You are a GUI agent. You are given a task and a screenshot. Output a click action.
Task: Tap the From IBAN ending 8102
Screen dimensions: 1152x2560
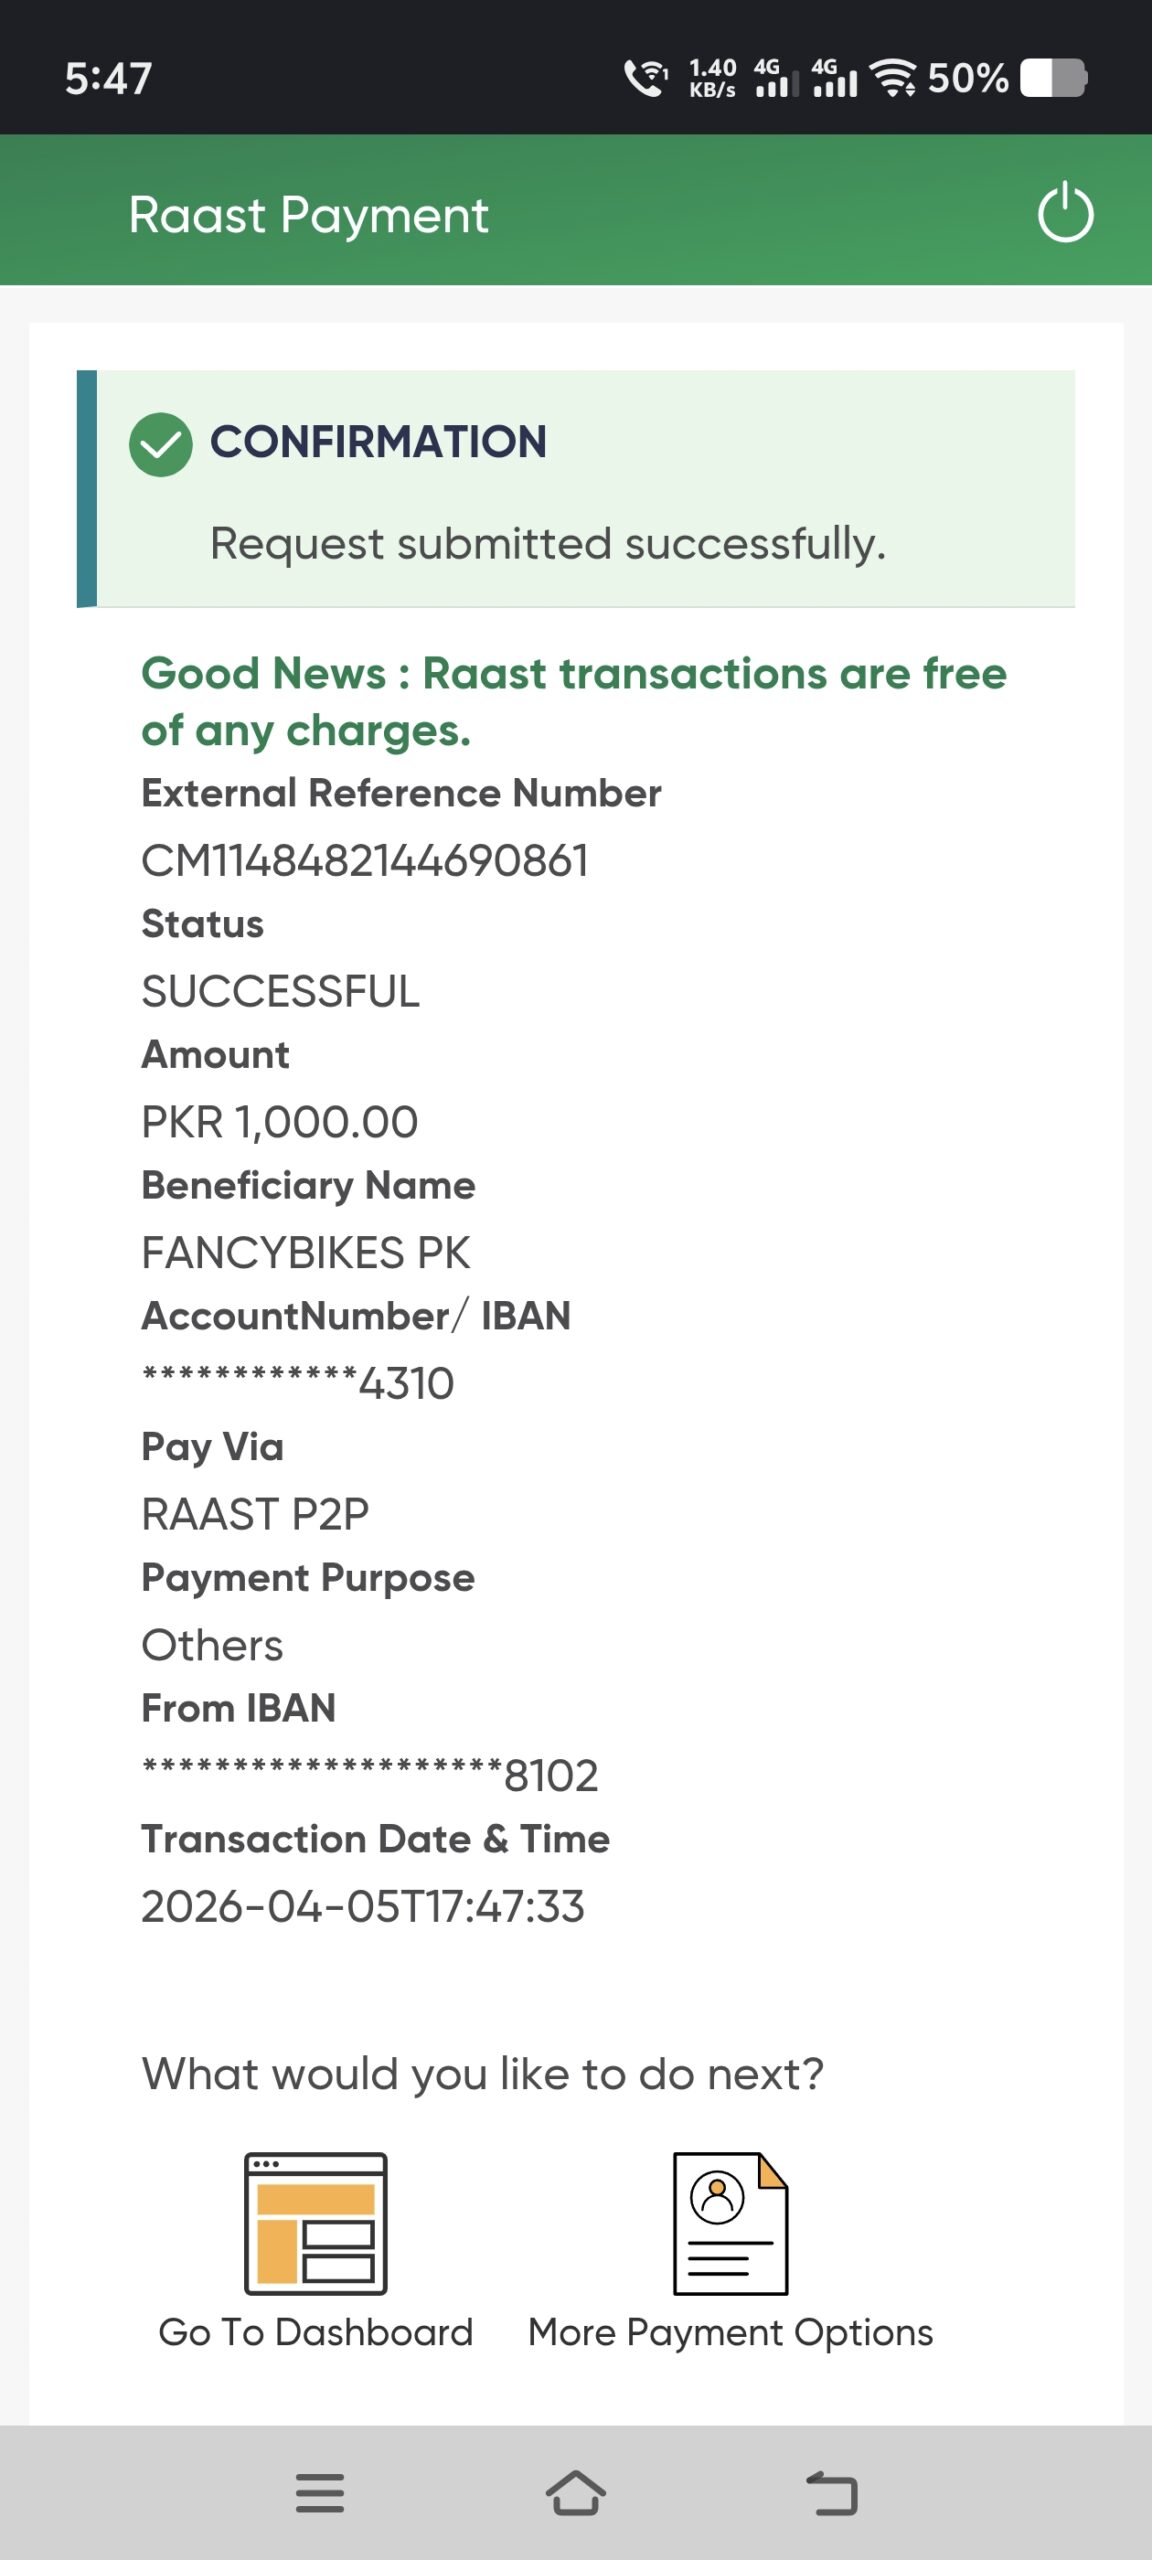[x=370, y=1776]
